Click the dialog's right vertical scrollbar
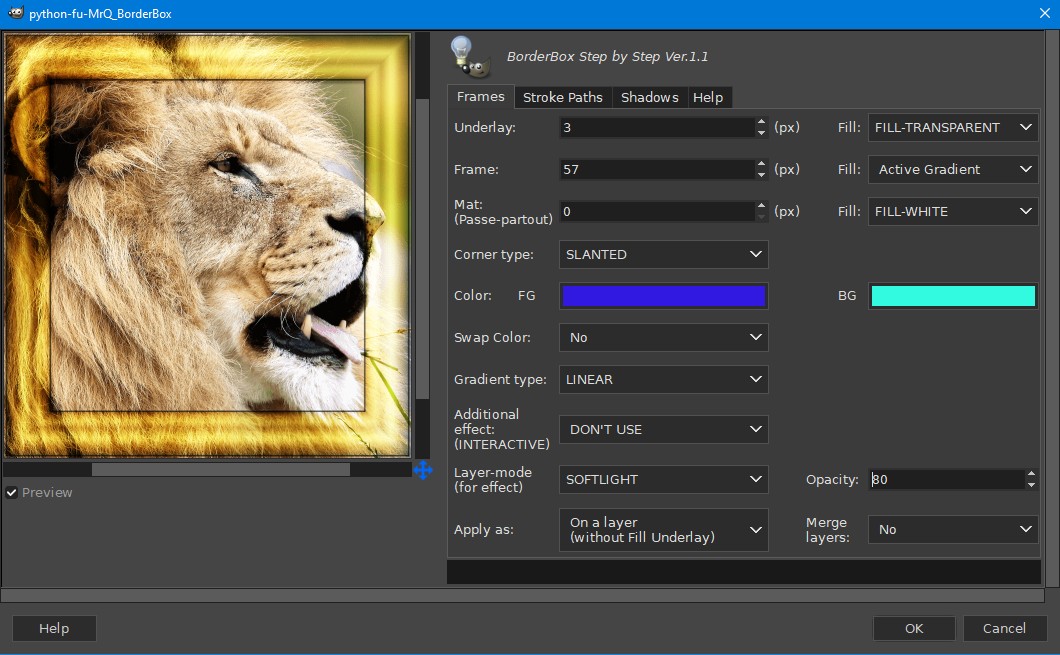 click(1052, 308)
